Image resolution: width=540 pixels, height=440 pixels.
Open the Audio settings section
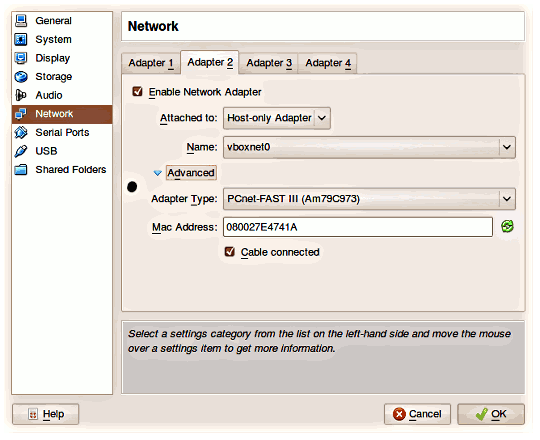point(62,95)
